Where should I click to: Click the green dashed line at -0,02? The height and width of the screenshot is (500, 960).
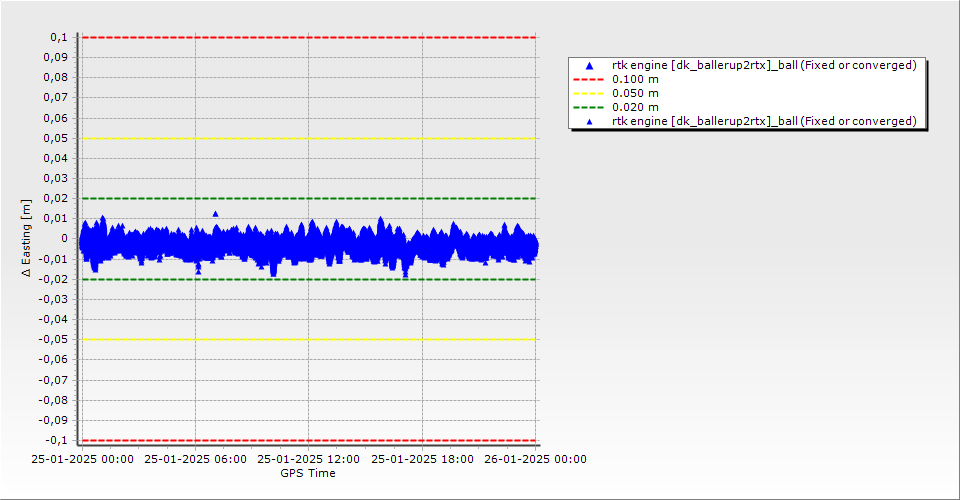[x=309, y=280]
